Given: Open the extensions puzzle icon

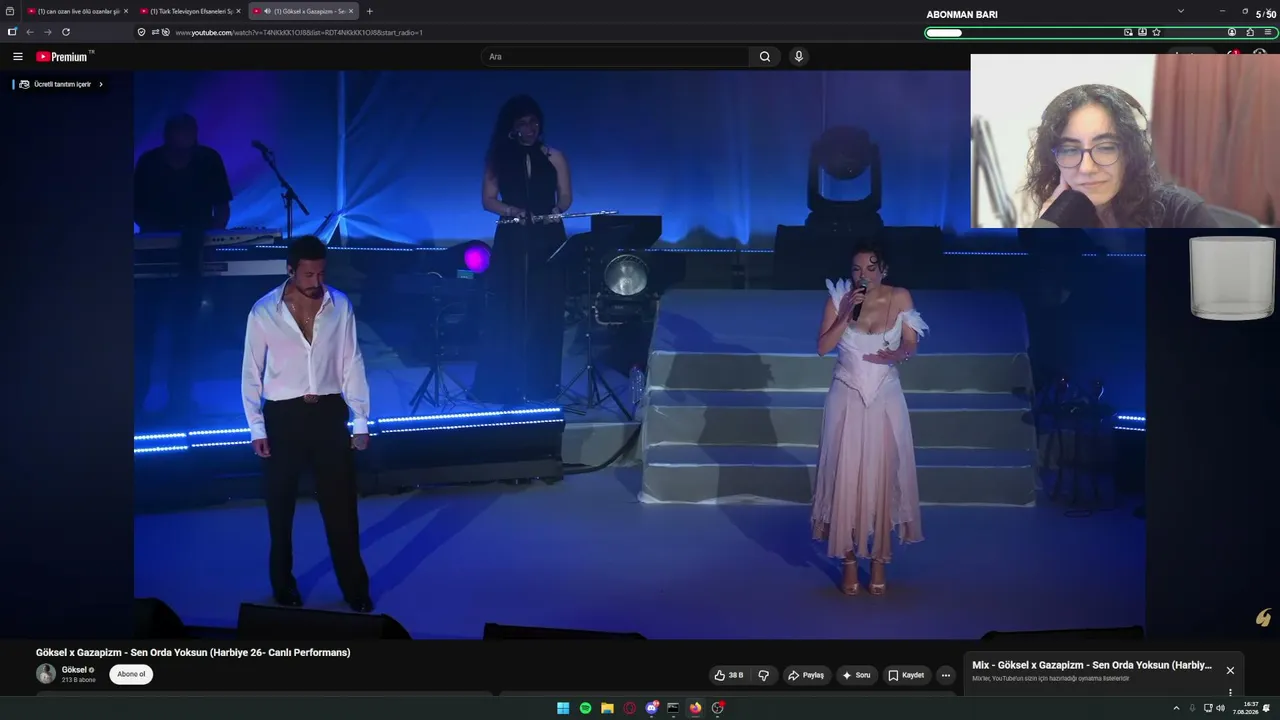Looking at the screenshot, I should click(1250, 32).
